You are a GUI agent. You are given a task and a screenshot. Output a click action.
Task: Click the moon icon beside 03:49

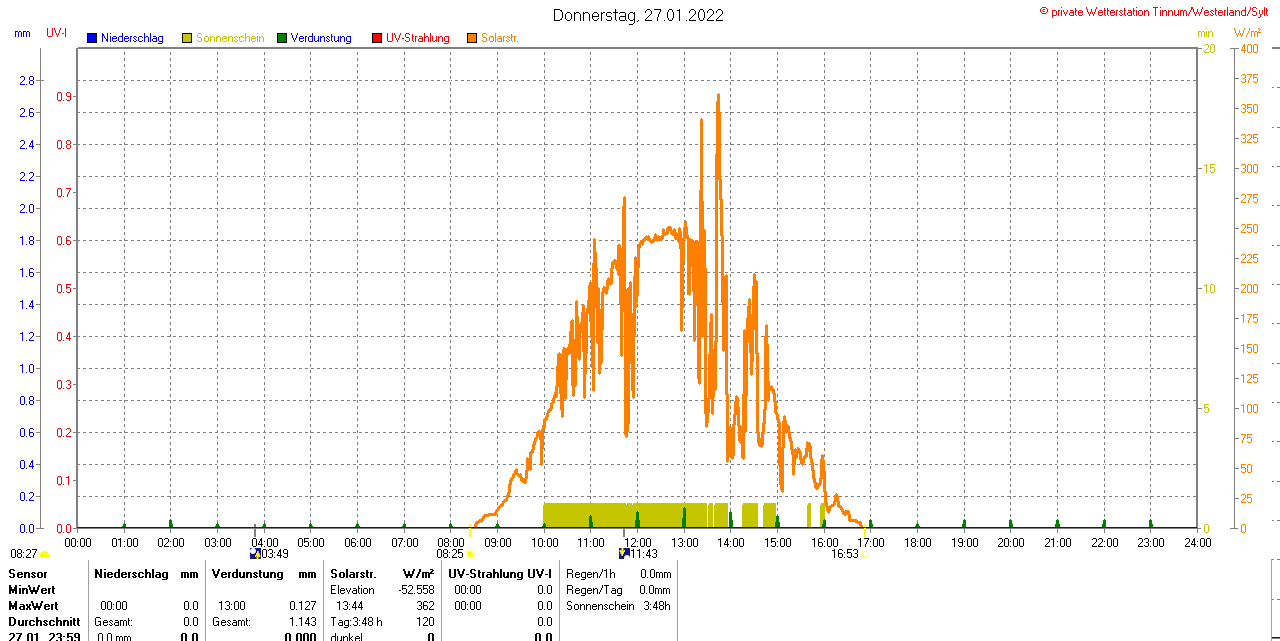point(255,554)
